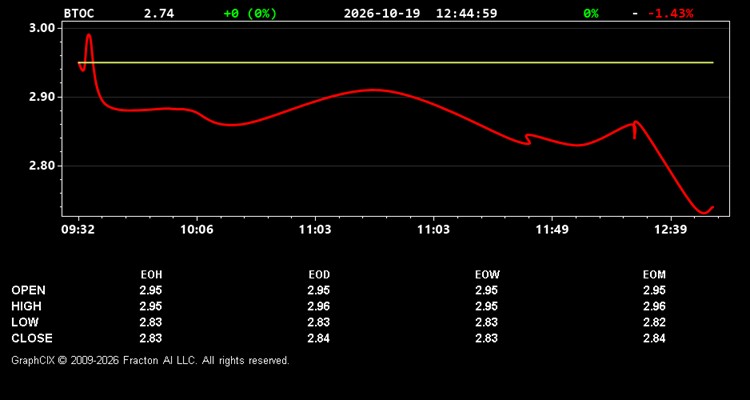Screen dimensions: 750x400
Task: Select the EOD column header
Action: [x=319, y=275]
